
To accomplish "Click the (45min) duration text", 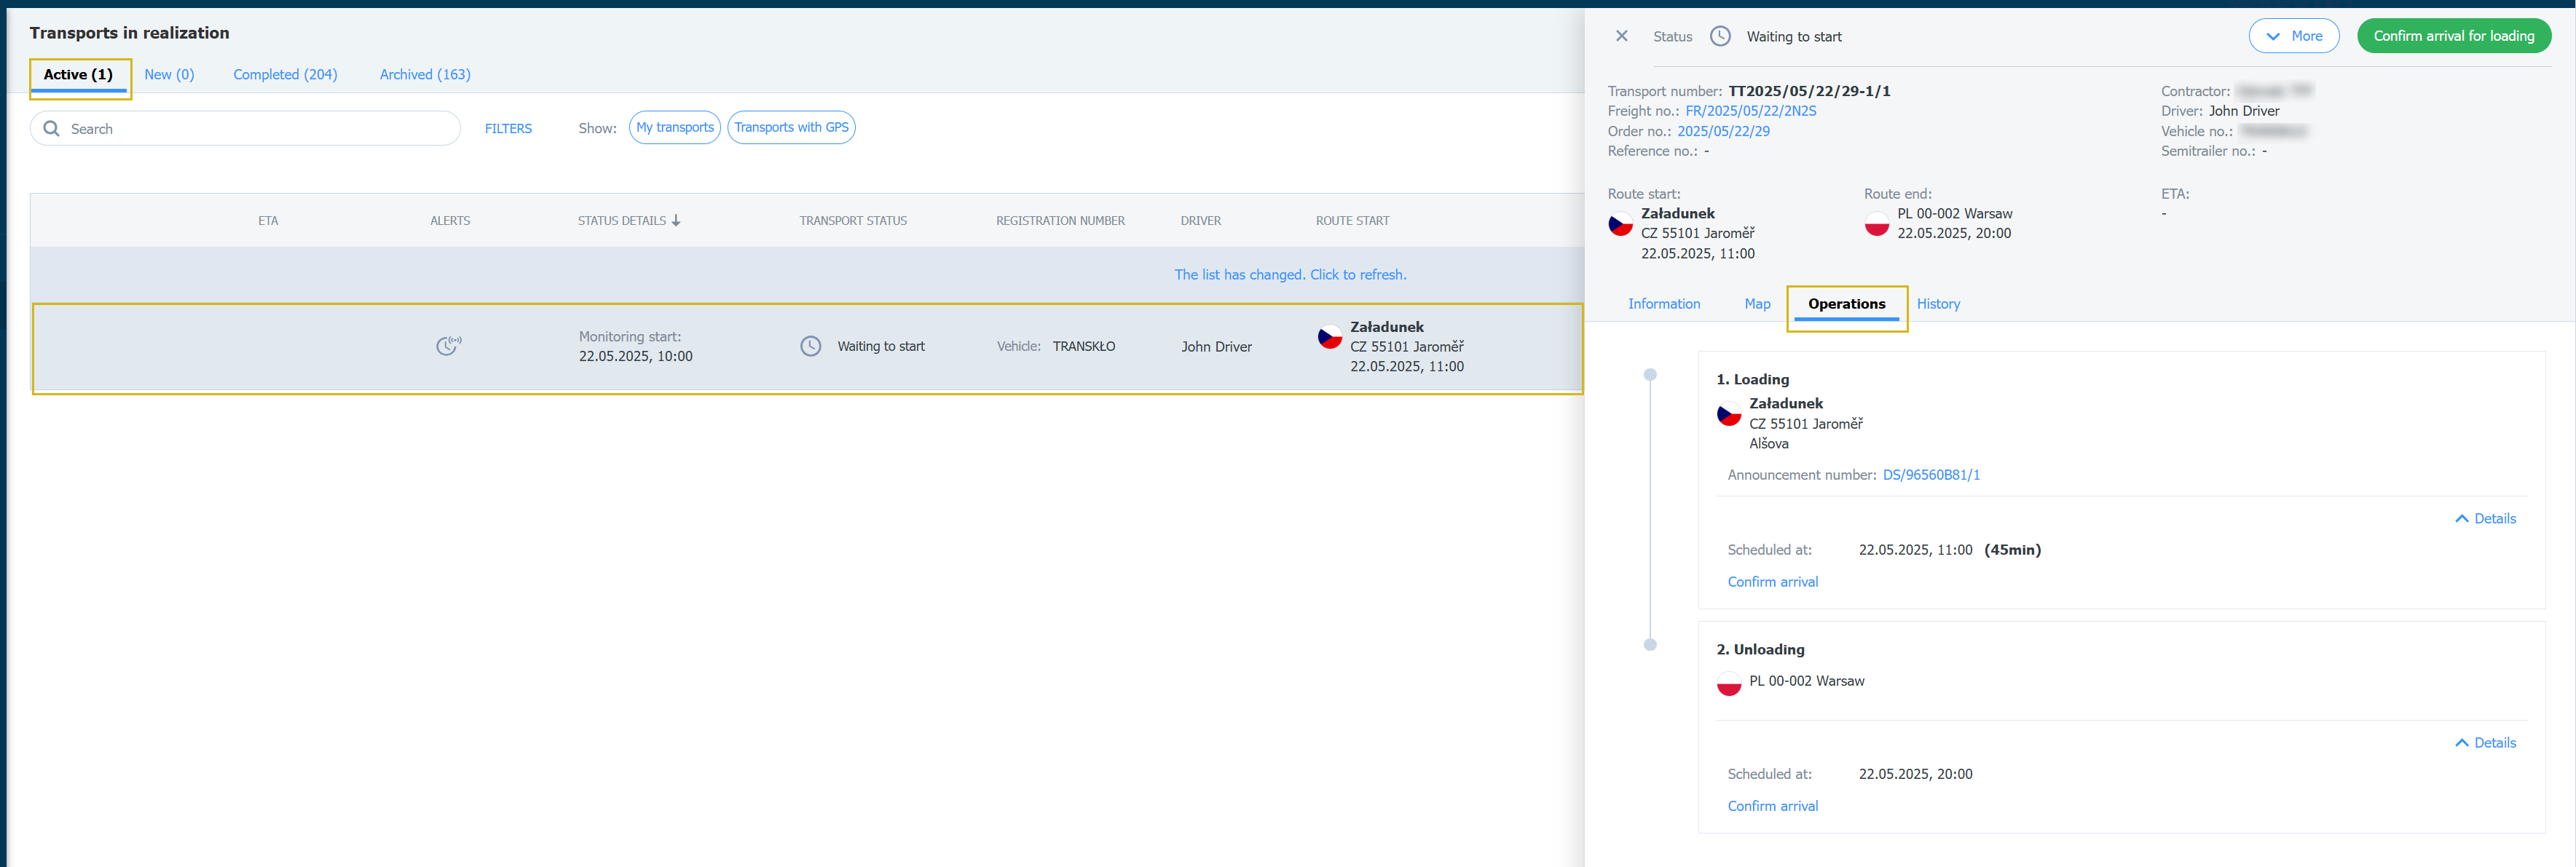I will (2012, 550).
